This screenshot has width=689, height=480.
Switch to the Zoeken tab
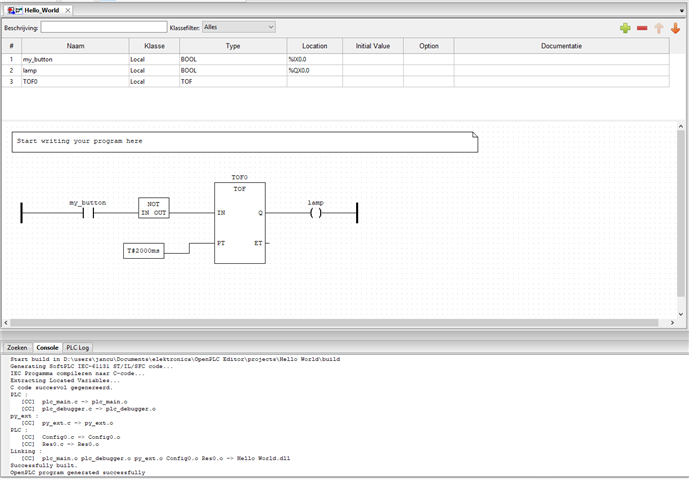[x=18, y=348]
